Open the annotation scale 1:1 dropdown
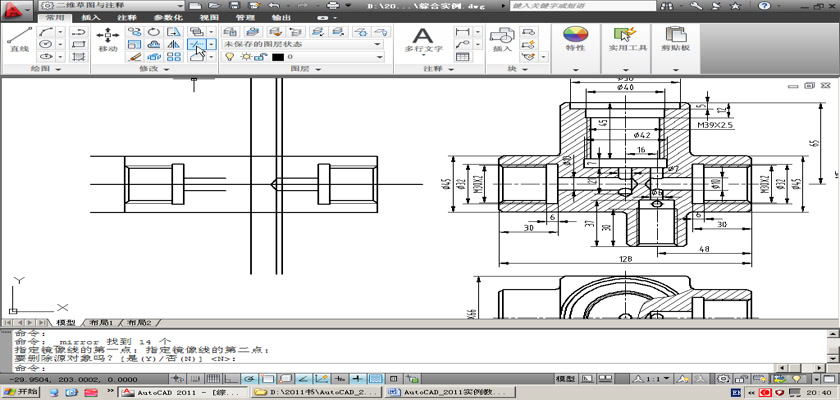Screen dimensions: 840x400 click(652, 379)
